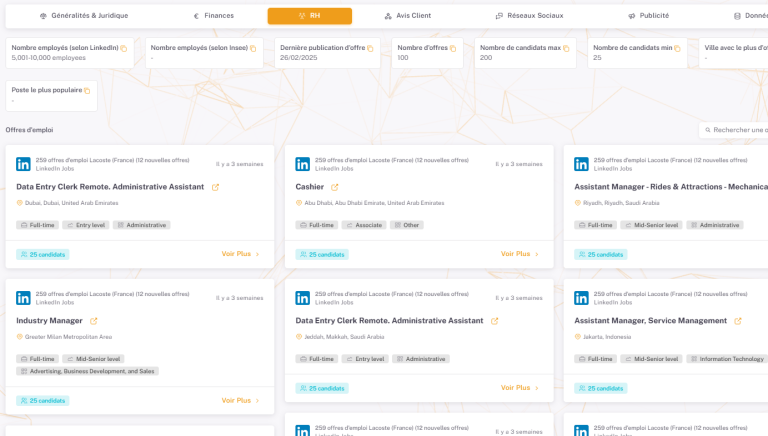Copy the Nombre d'offres value
The height and width of the screenshot is (436, 768).
453,48
